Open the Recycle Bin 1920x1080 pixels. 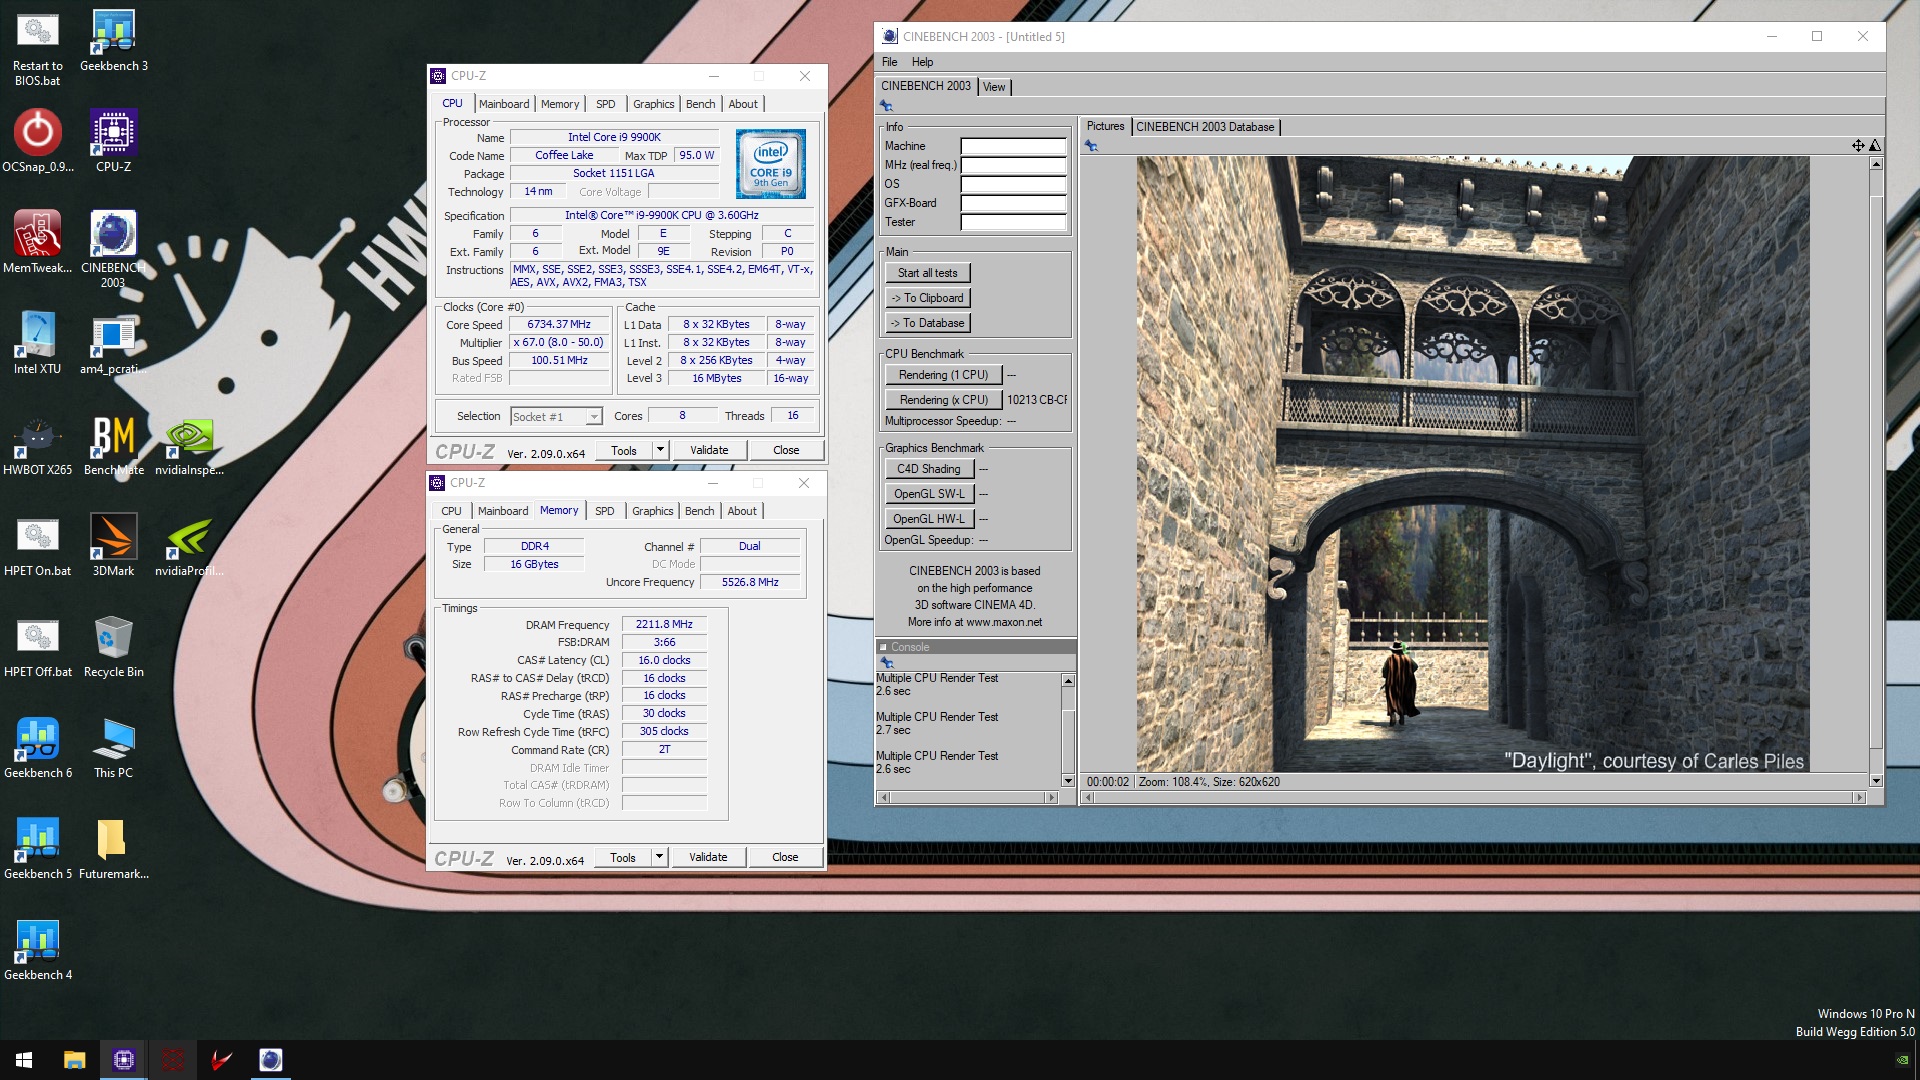[113, 646]
